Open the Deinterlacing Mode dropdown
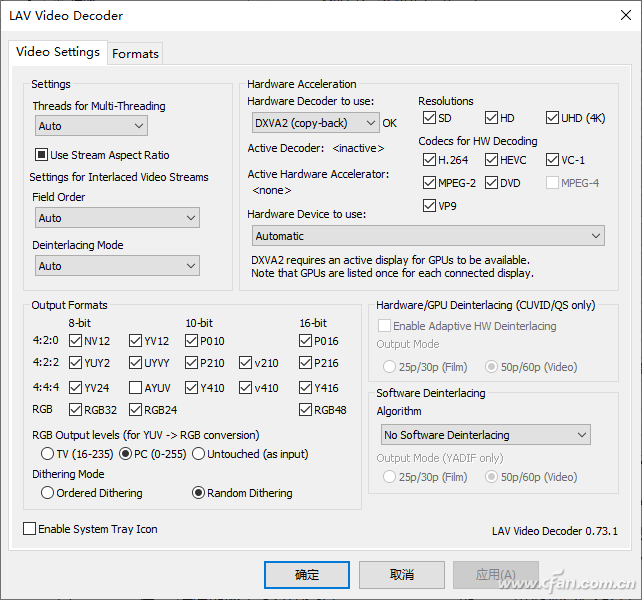642x600 pixels. pos(117,266)
